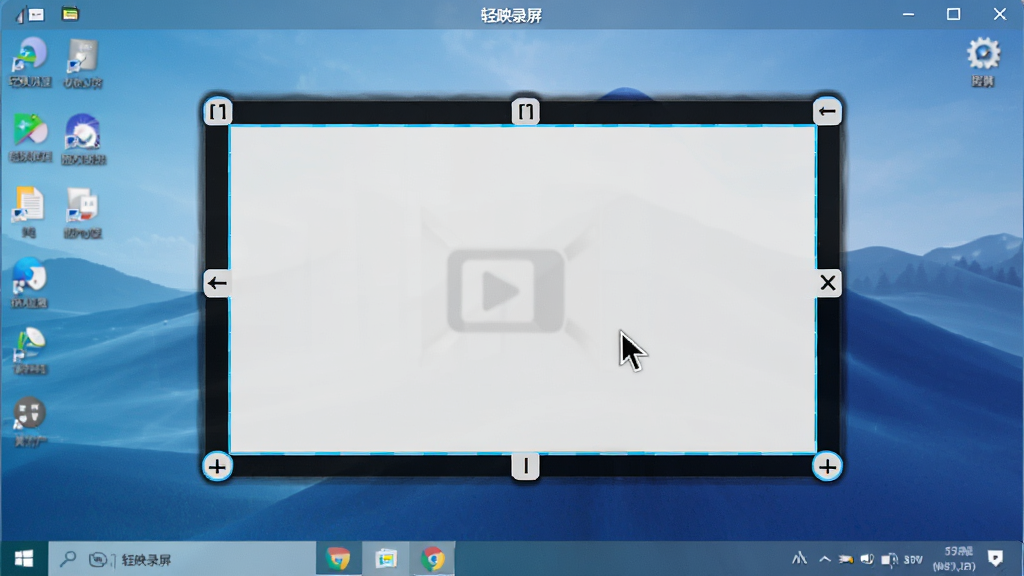Image resolution: width=1024 pixels, height=576 pixels.
Task: Click the arrow handle on the frame's top-right corner
Action: tap(827, 112)
